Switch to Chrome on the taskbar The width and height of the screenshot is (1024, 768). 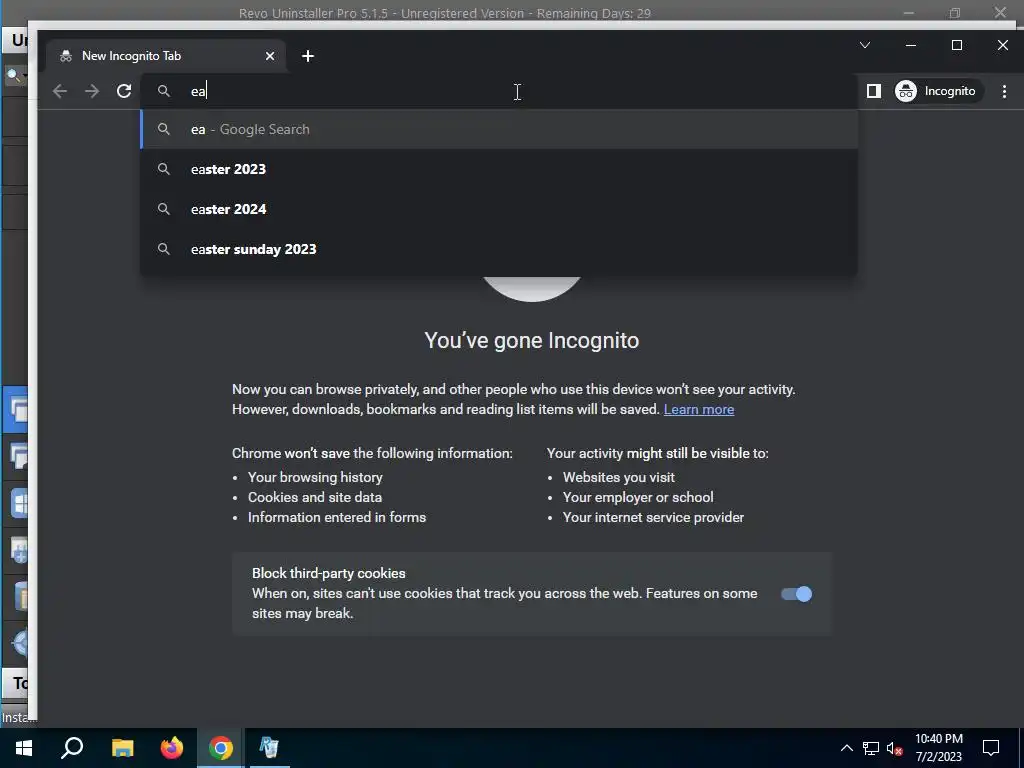[221, 748]
